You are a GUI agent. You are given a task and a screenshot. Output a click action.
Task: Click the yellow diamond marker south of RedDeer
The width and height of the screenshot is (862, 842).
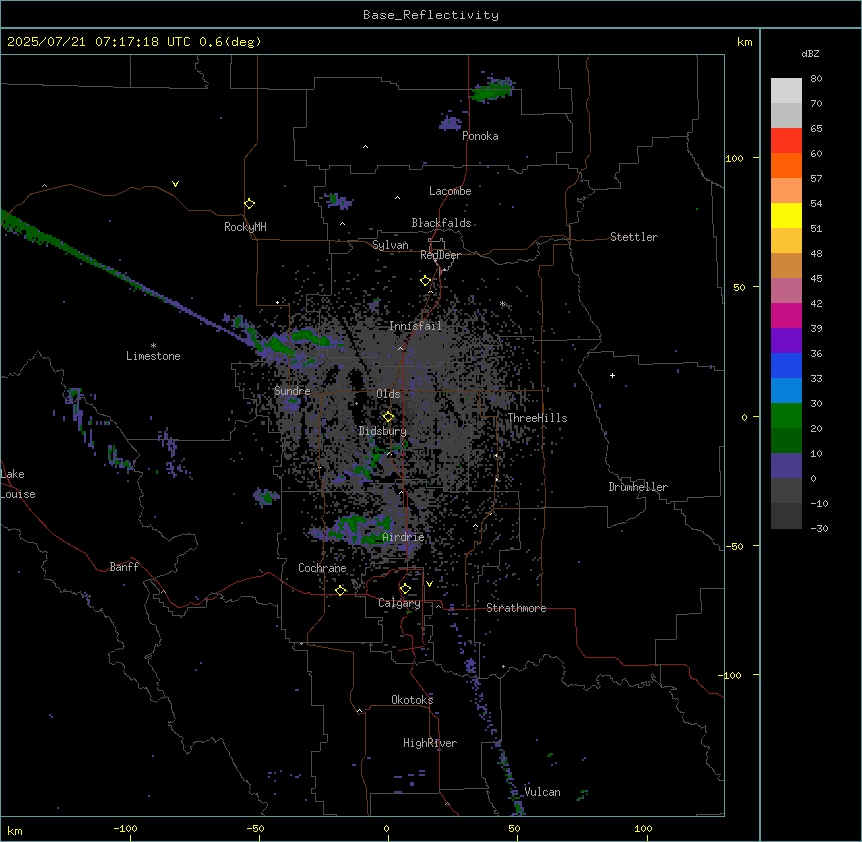[x=426, y=281]
